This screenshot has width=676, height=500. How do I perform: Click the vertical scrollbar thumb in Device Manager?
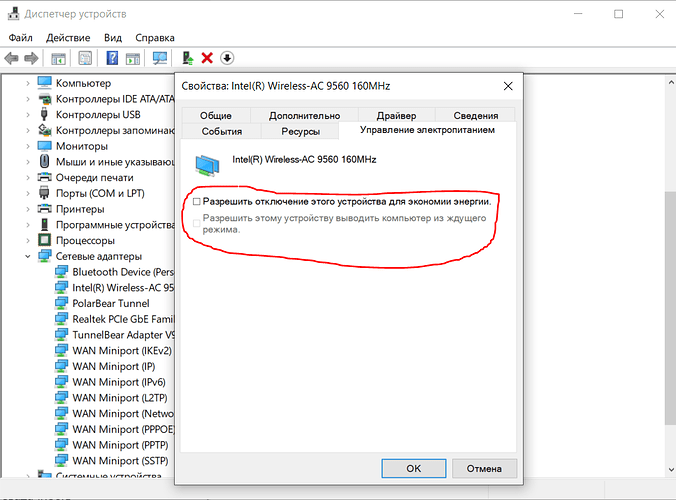[x=670, y=308]
